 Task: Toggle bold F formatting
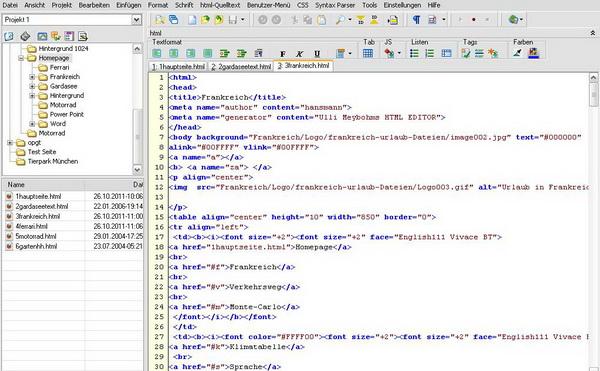click(x=282, y=54)
